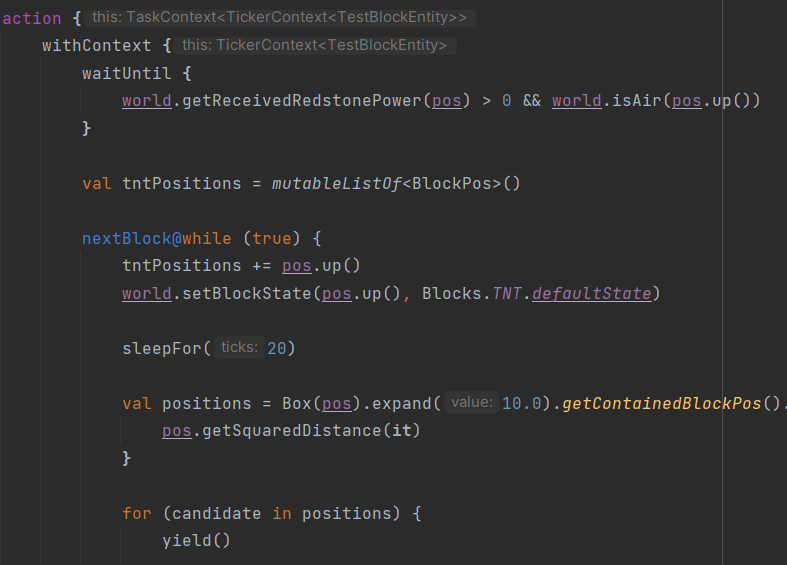Click the isAir method call
The height and width of the screenshot is (565, 787).
pyautogui.click(x=636, y=101)
